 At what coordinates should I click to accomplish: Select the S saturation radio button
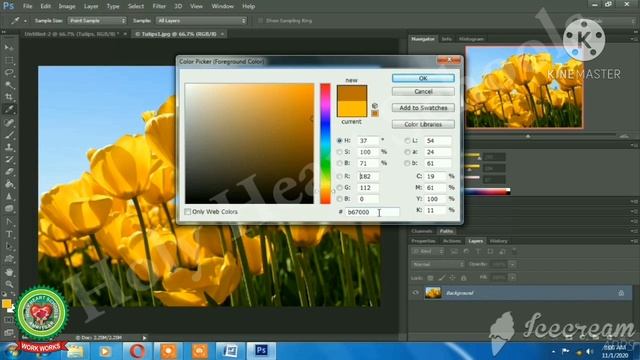point(340,152)
